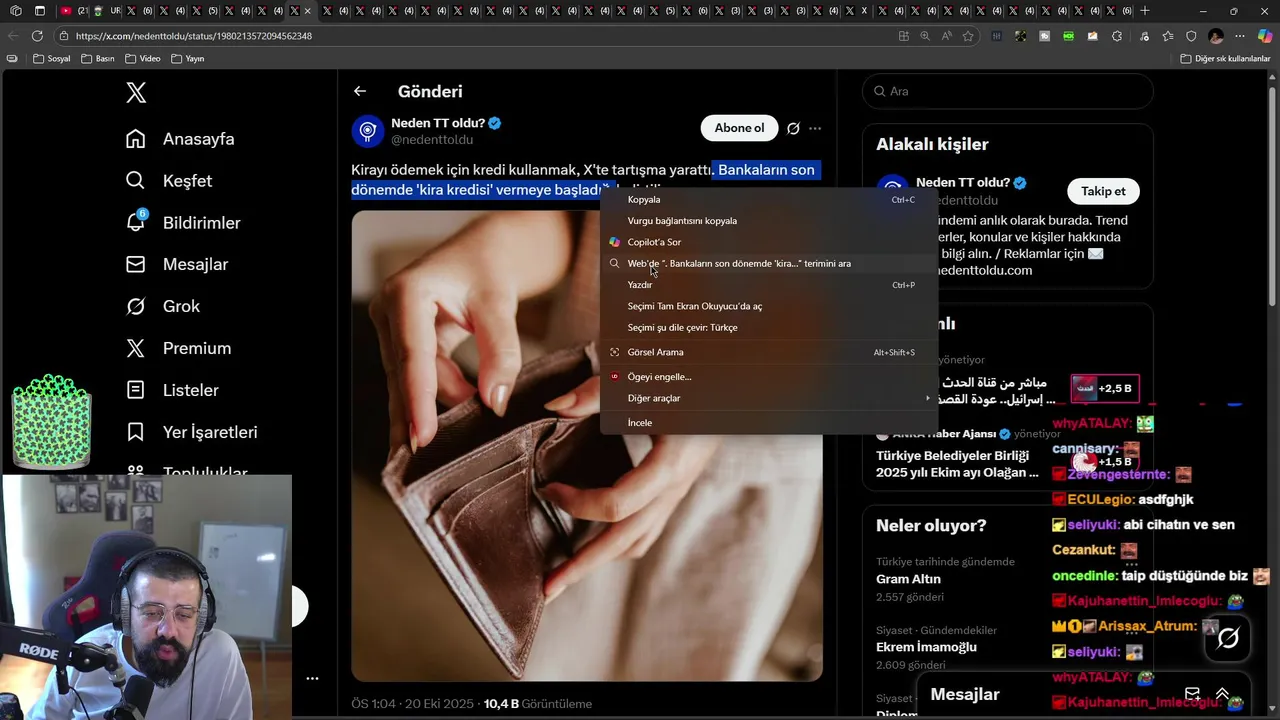Open the account three-dot menu at bottom left
Viewport: 1280px width, 720px height.
point(312,678)
